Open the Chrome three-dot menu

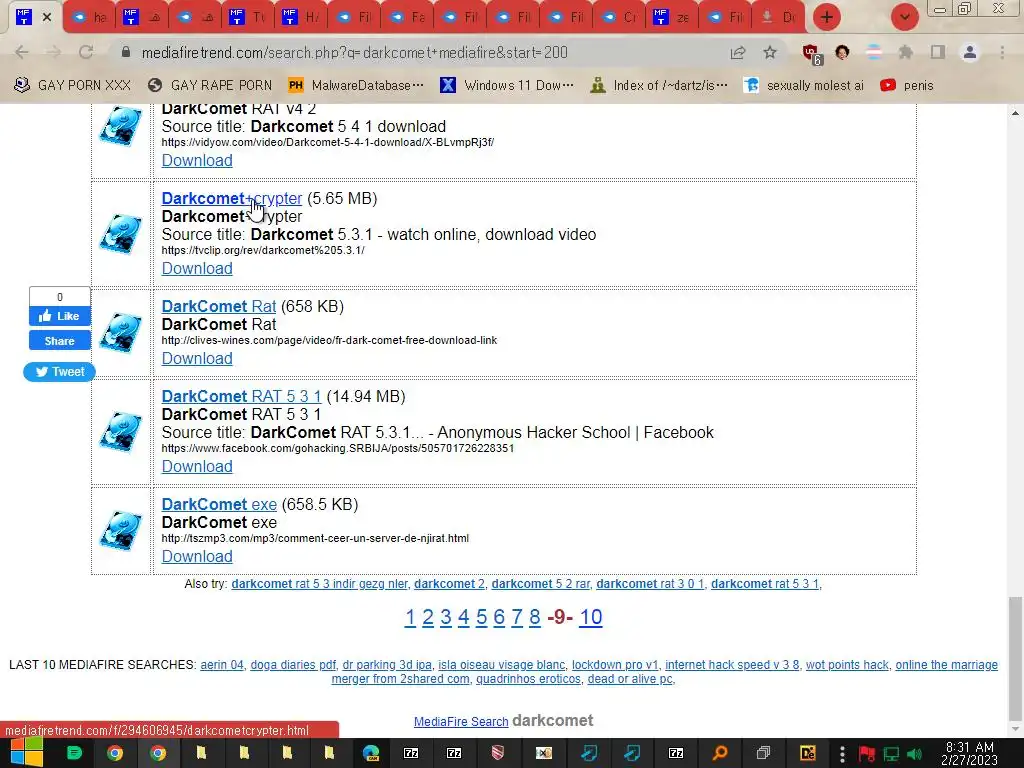[x=1002, y=52]
